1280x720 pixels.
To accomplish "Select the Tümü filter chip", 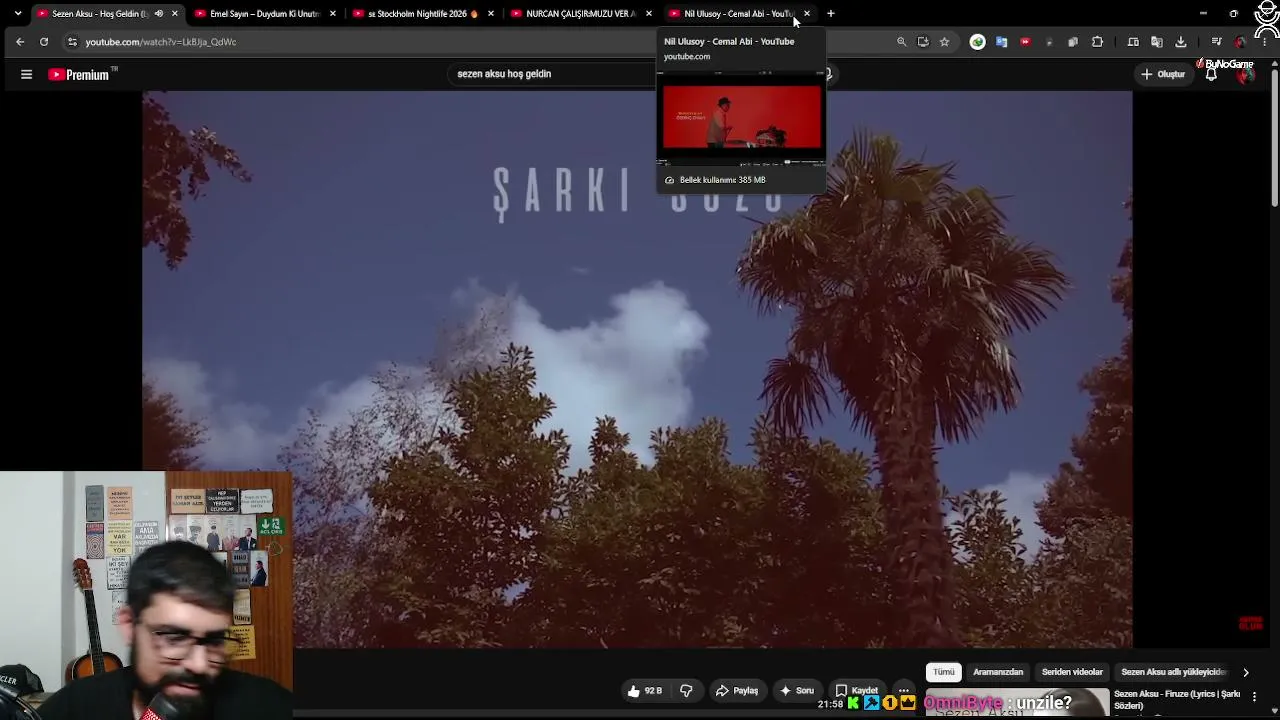I will [944, 672].
